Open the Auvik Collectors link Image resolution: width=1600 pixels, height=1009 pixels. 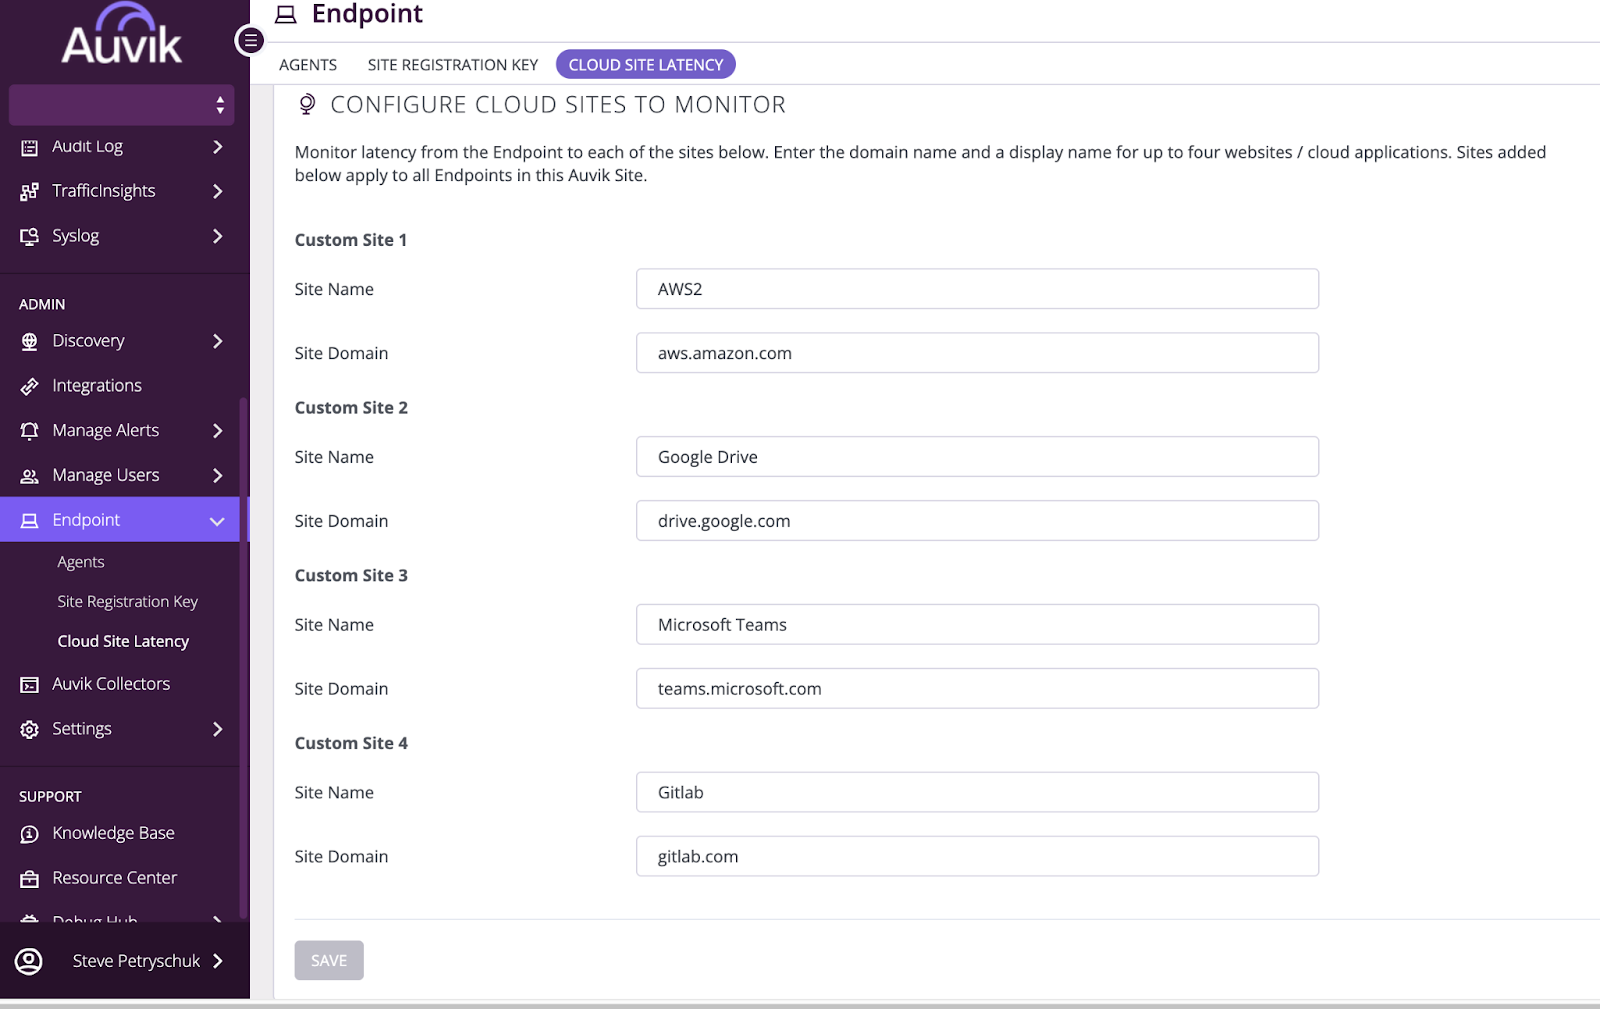click(x=111, y=684)
